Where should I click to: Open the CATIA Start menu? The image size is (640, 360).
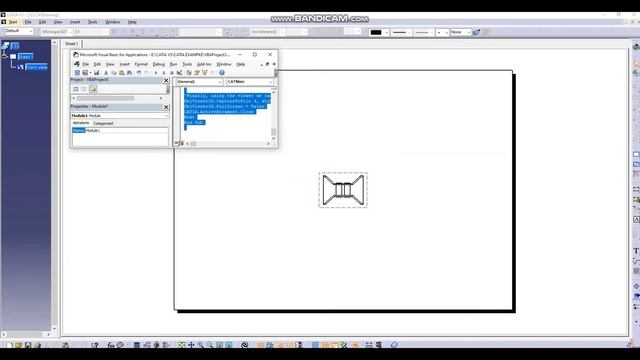pyautogui.click(x=13, y=22)
